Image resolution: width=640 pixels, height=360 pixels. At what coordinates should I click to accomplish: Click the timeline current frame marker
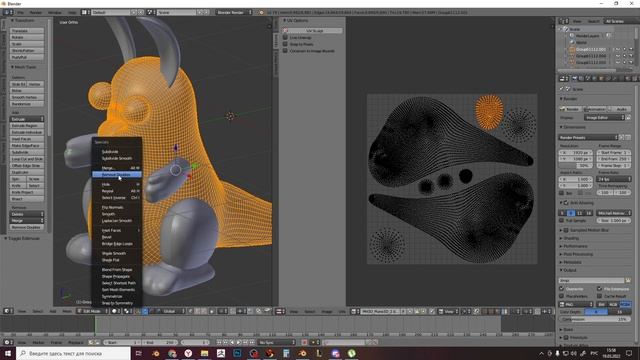click(x=95, y=324)
